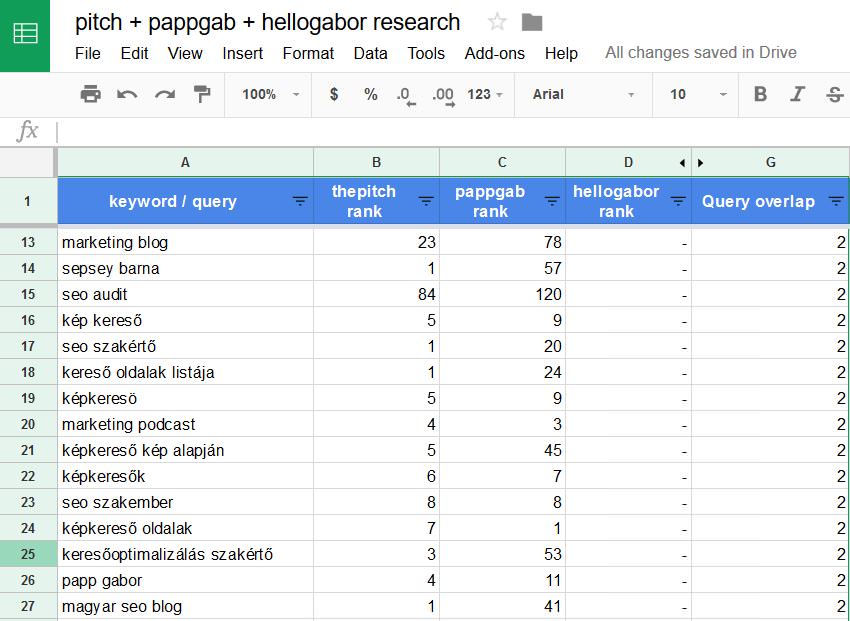This screenshot has height=621, width=850.
Task: Redo the last action
Action: pos(165,94)
